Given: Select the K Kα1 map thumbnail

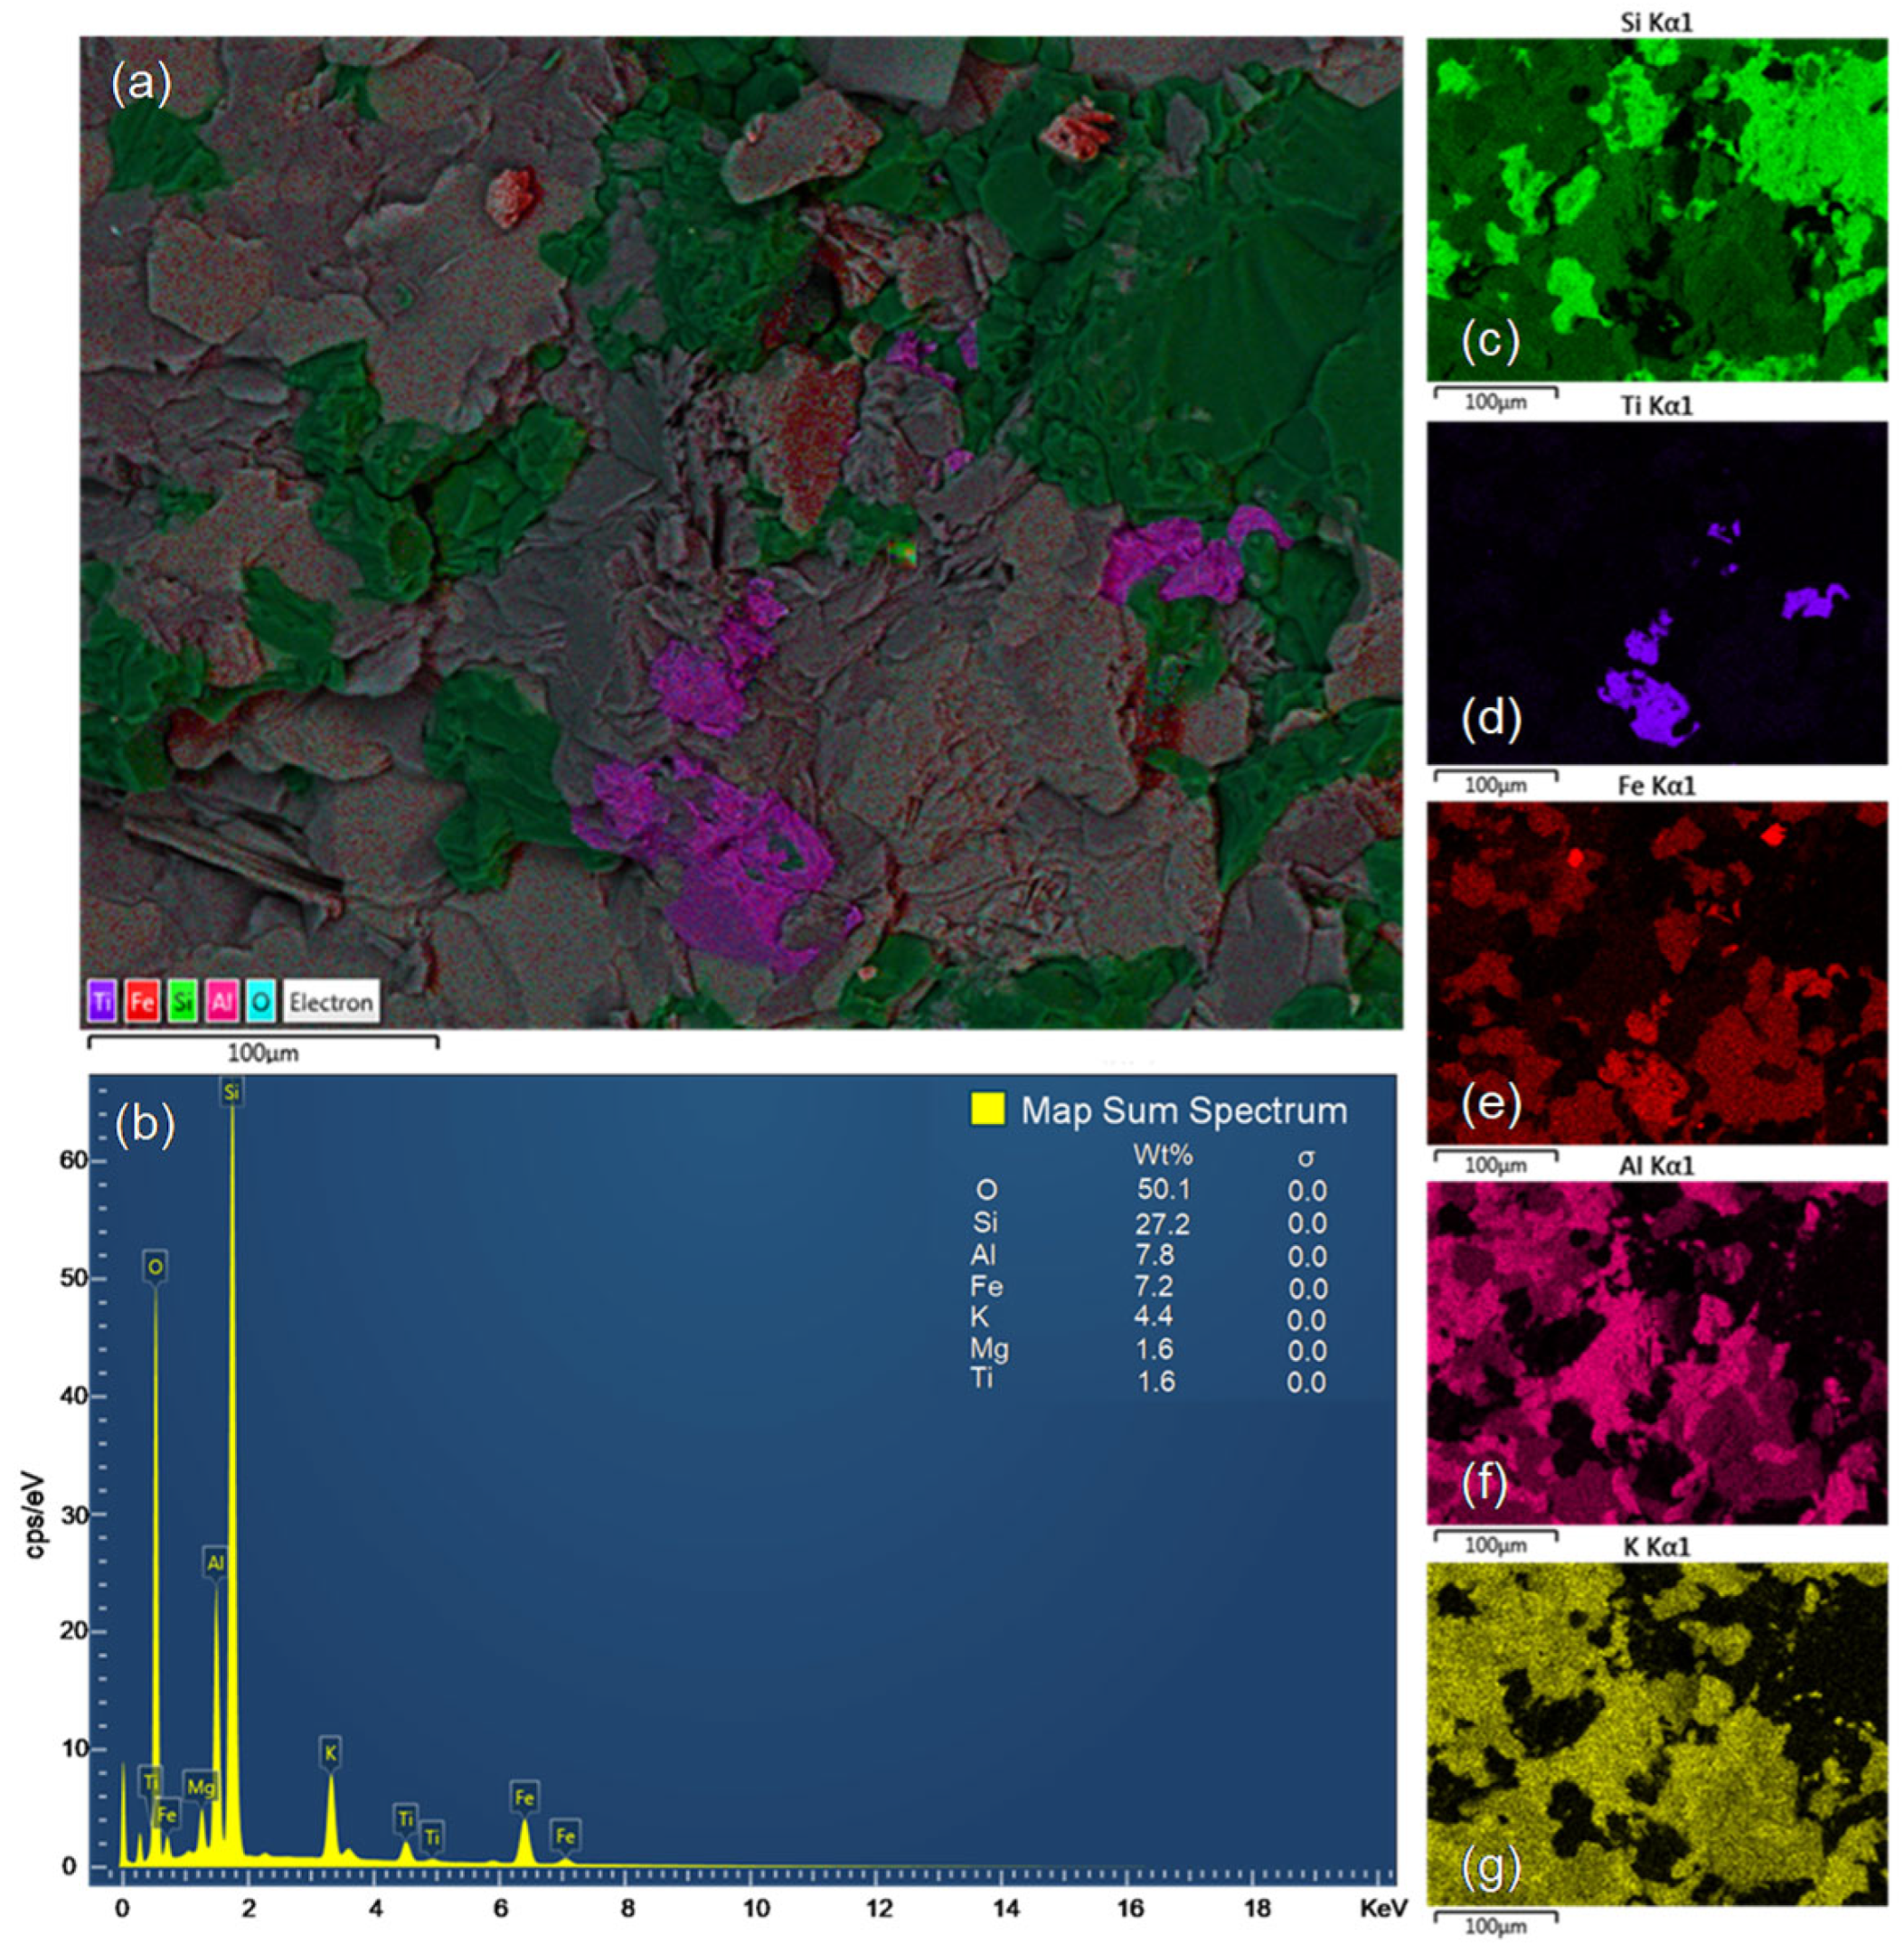Looking at the screenshot, I should pyautogui.click(x=1656, y=1734).
